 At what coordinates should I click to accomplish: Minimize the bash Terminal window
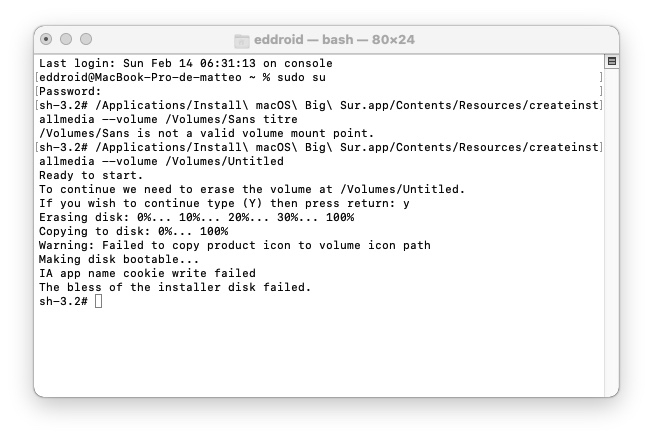[x=67, y=39]
